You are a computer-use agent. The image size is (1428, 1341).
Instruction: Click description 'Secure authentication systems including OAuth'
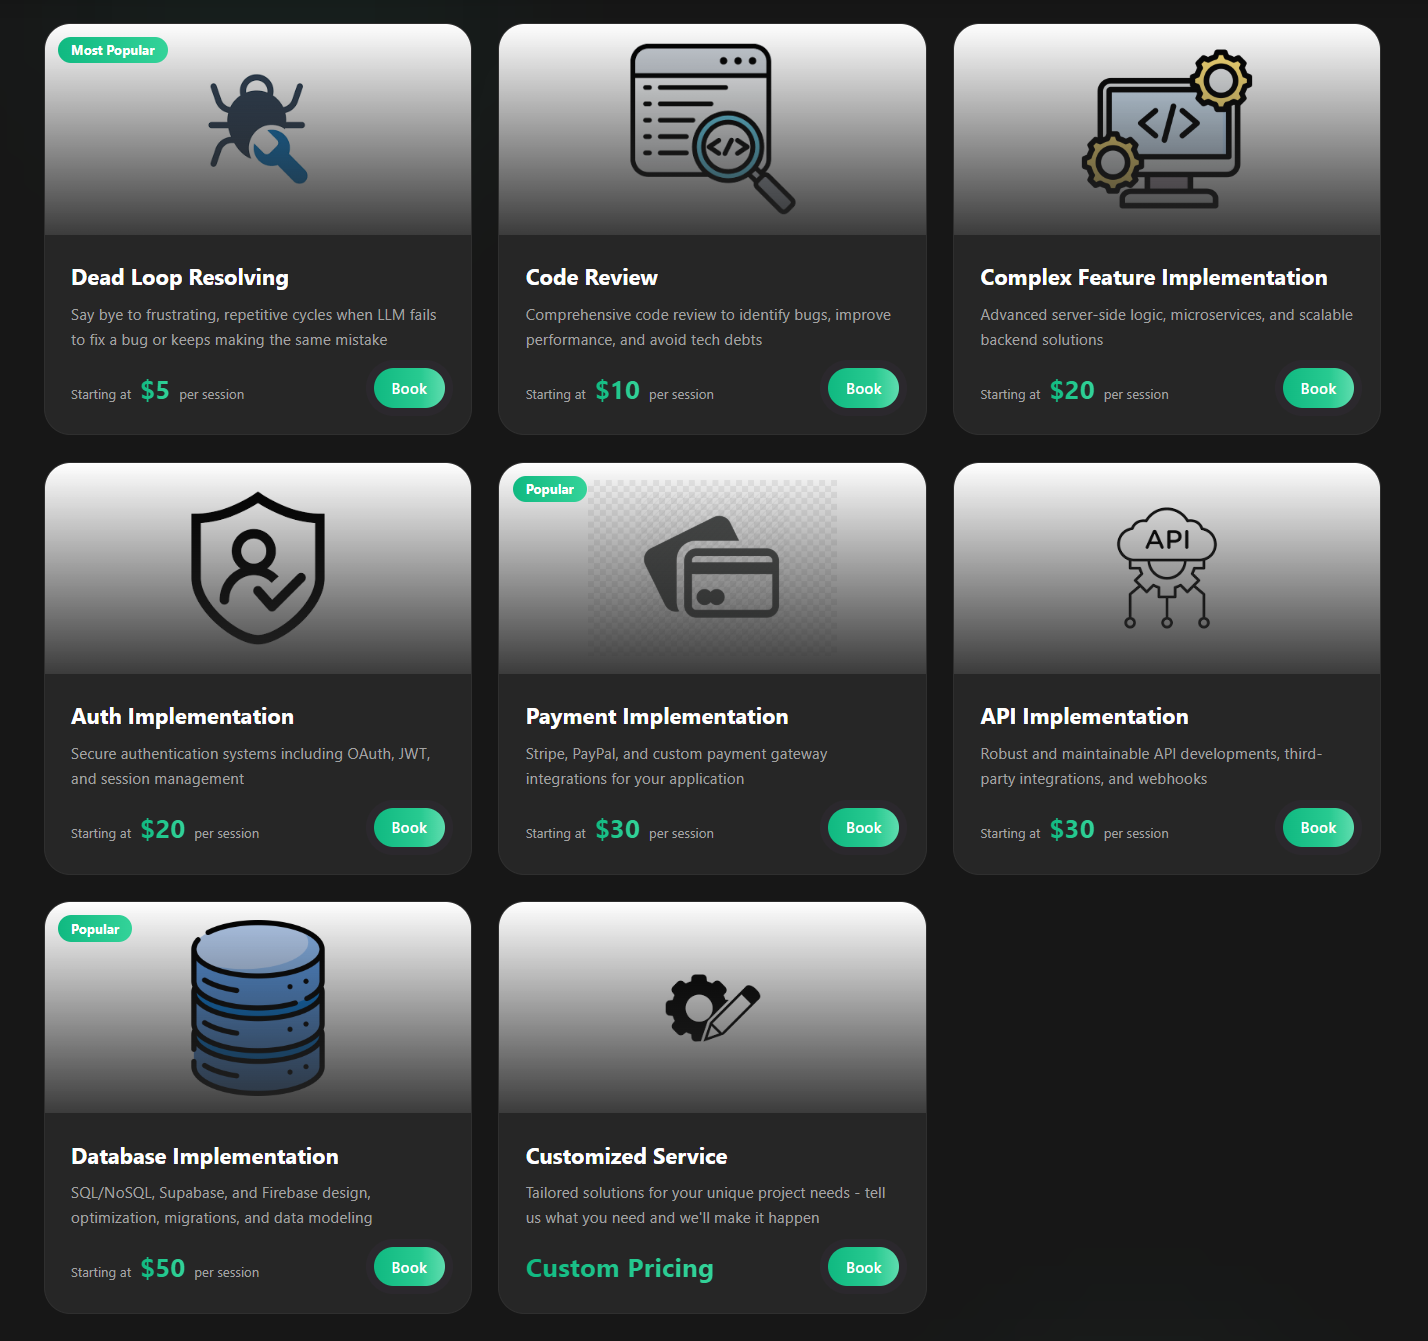pos(251,766)
